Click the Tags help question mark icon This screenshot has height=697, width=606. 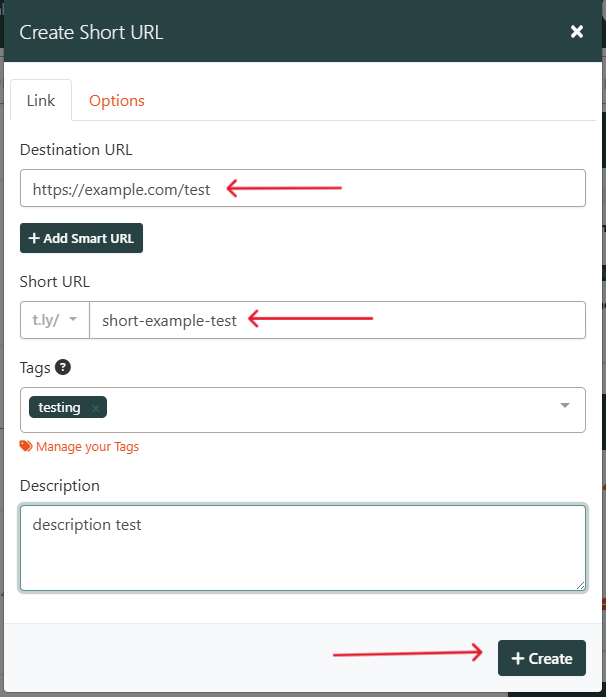63,367
